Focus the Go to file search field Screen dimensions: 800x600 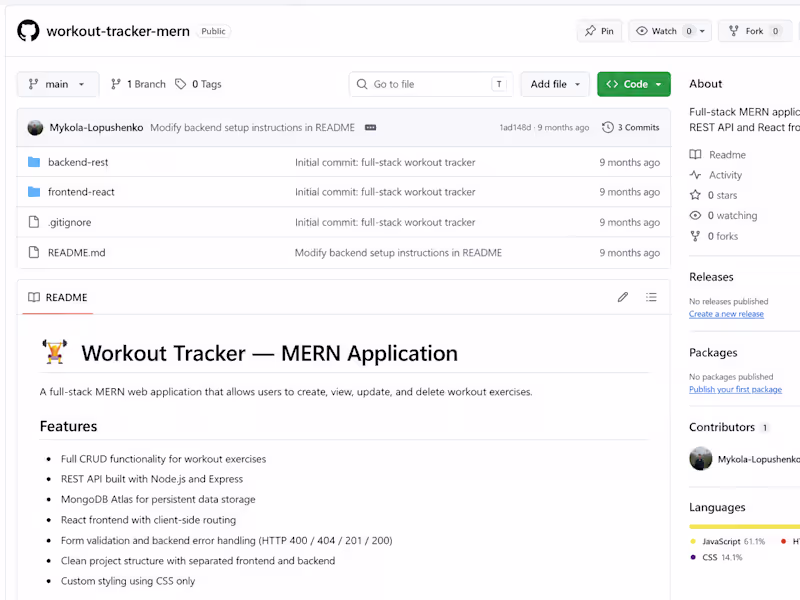click(431, 84)
